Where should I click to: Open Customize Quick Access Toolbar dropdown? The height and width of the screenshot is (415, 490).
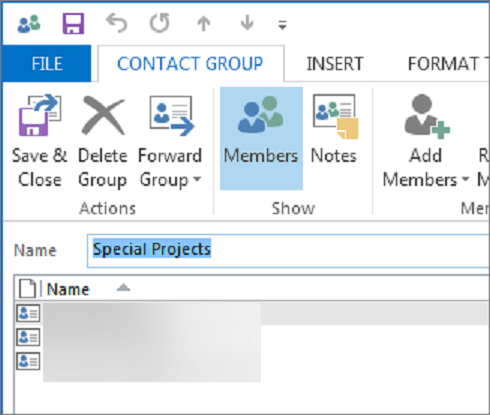pos(282,25)
